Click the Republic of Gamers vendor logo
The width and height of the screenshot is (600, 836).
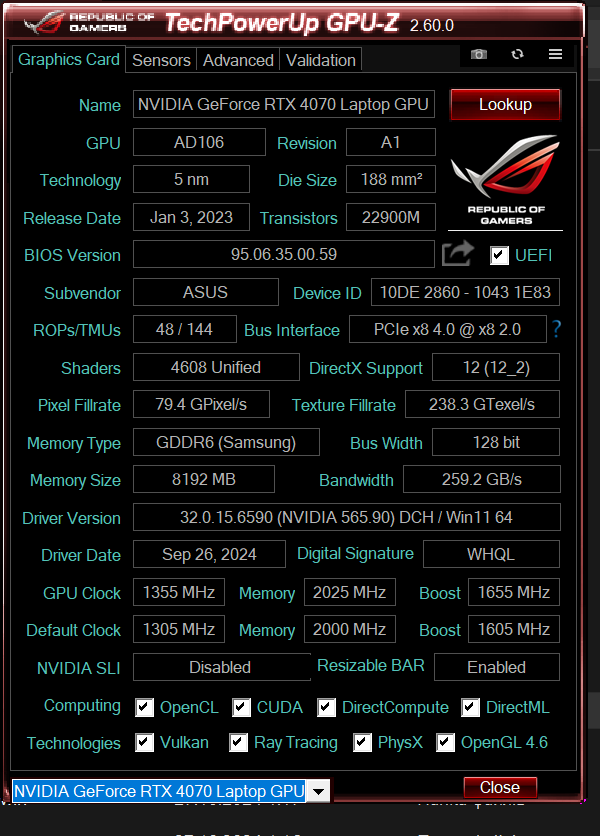505,180
